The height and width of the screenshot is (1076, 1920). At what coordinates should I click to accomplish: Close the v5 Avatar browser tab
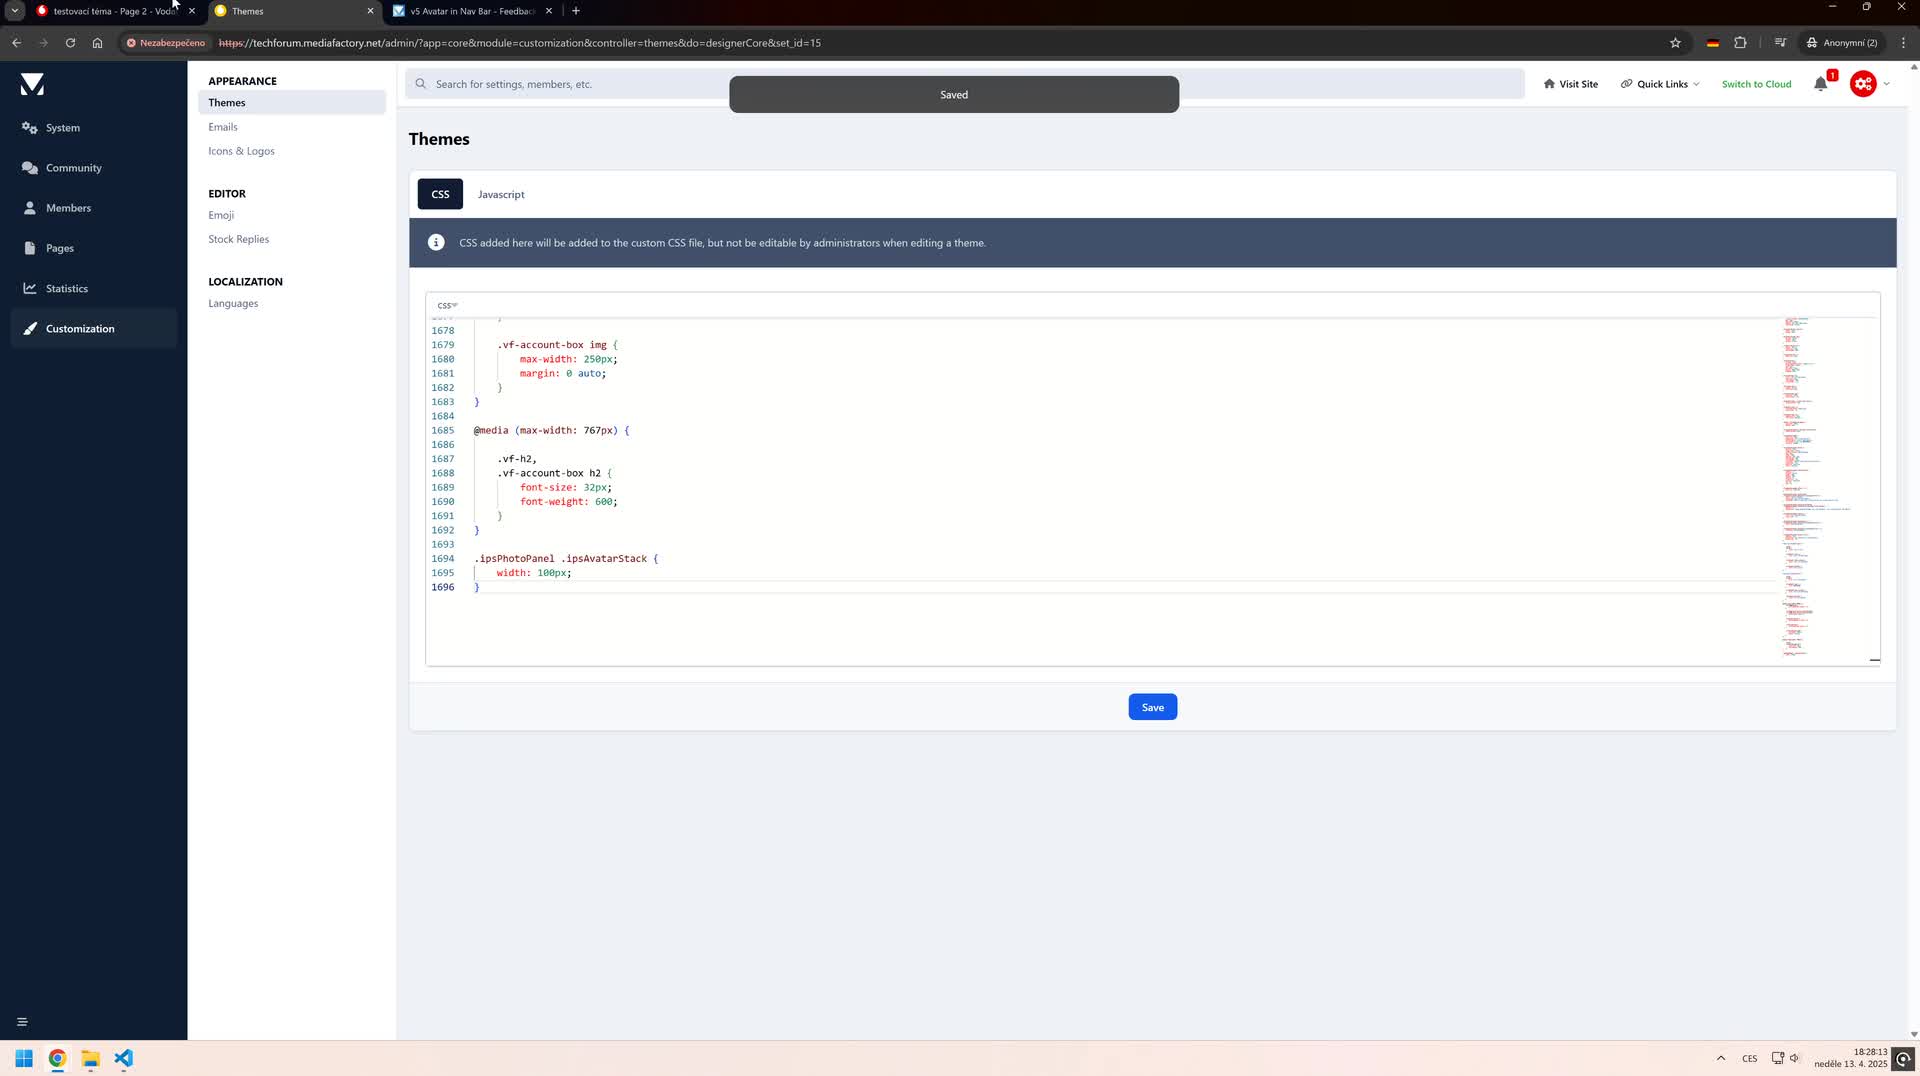tap(549, 11)
